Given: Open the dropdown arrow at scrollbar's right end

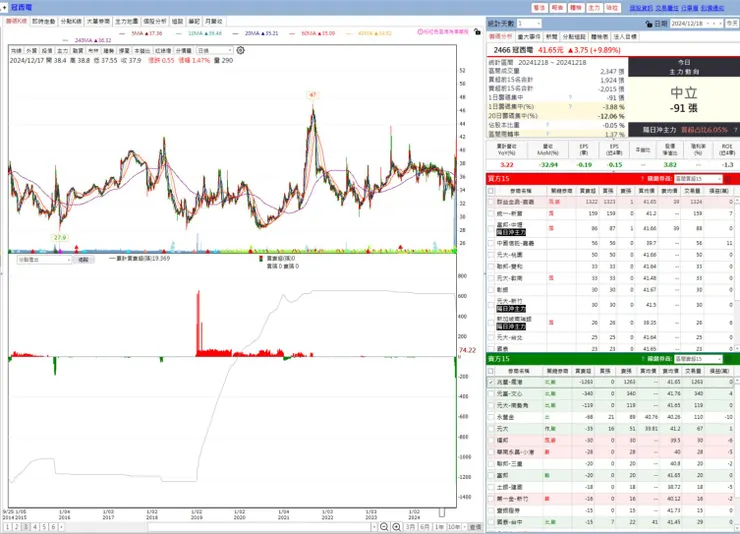Looking at the screenshot, I should pos(374,527).
